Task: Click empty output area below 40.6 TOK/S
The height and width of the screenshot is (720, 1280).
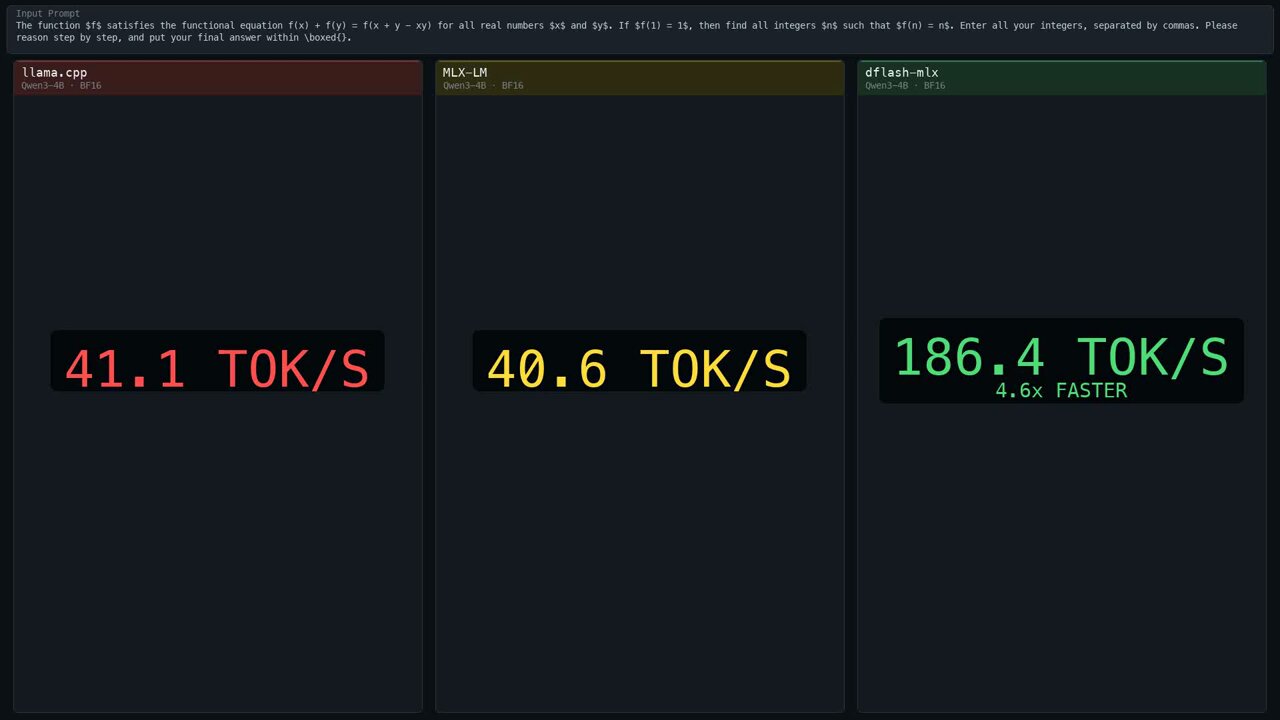Action: pyautogui.click(x=639, y=550)
